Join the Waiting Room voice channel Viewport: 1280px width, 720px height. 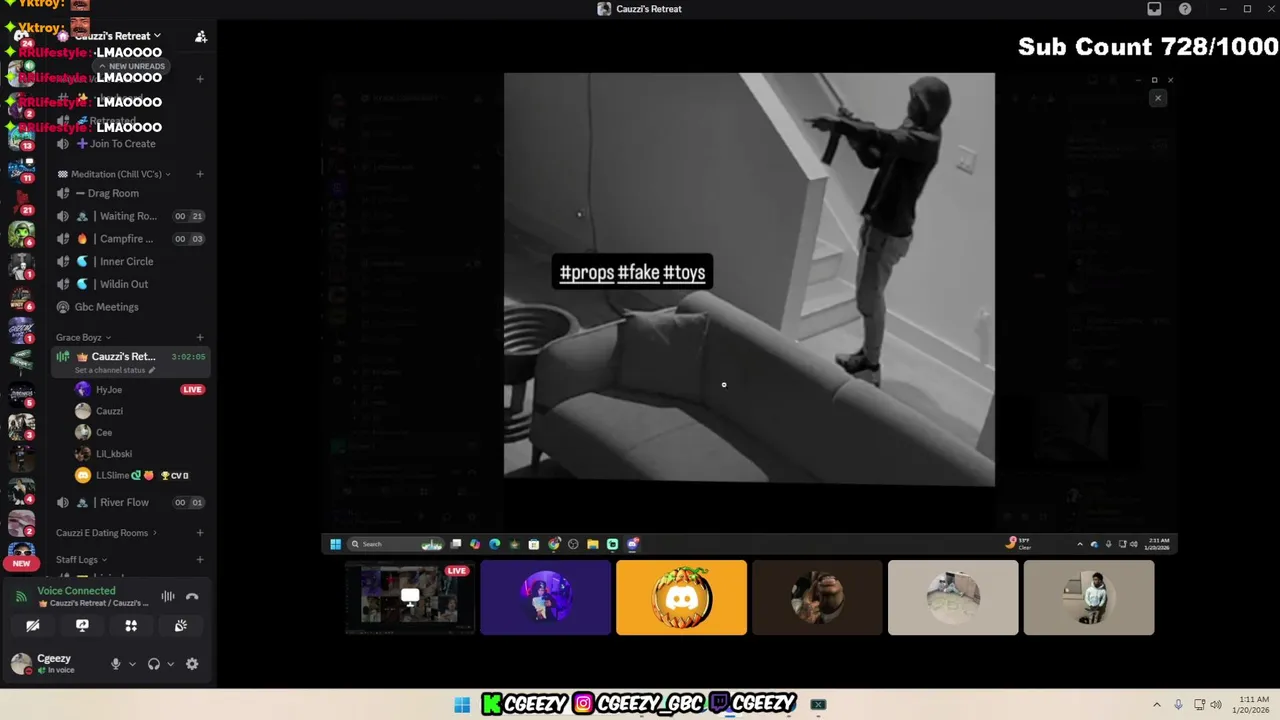click(x=130, y=216)
